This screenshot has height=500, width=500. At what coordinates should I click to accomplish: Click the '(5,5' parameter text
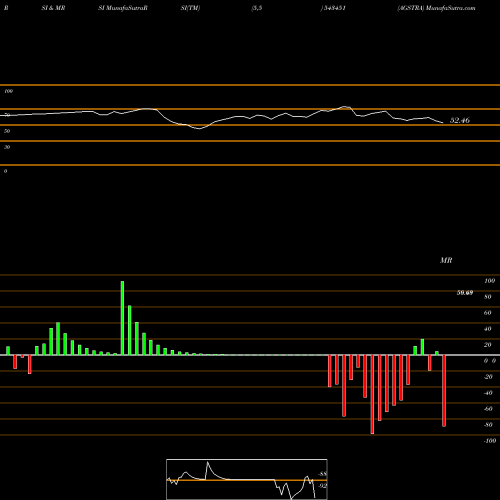(257, 8)
